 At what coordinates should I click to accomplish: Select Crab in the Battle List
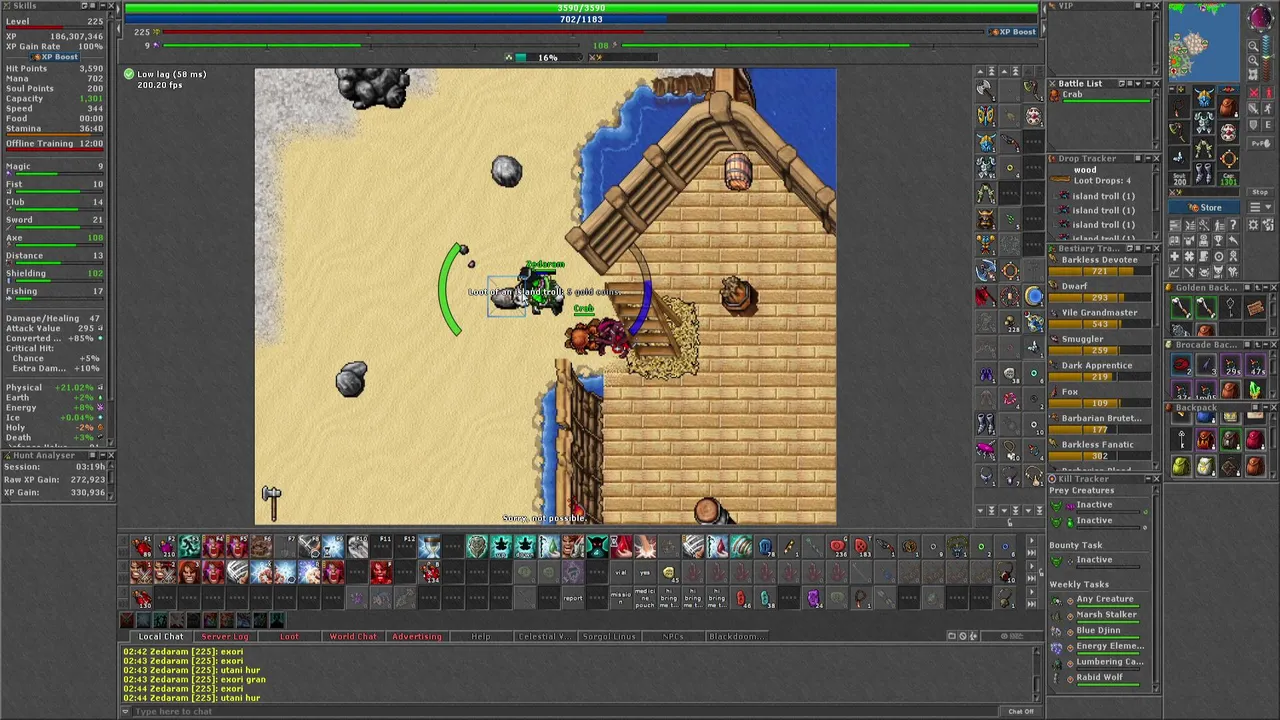tap(1100, 96)
